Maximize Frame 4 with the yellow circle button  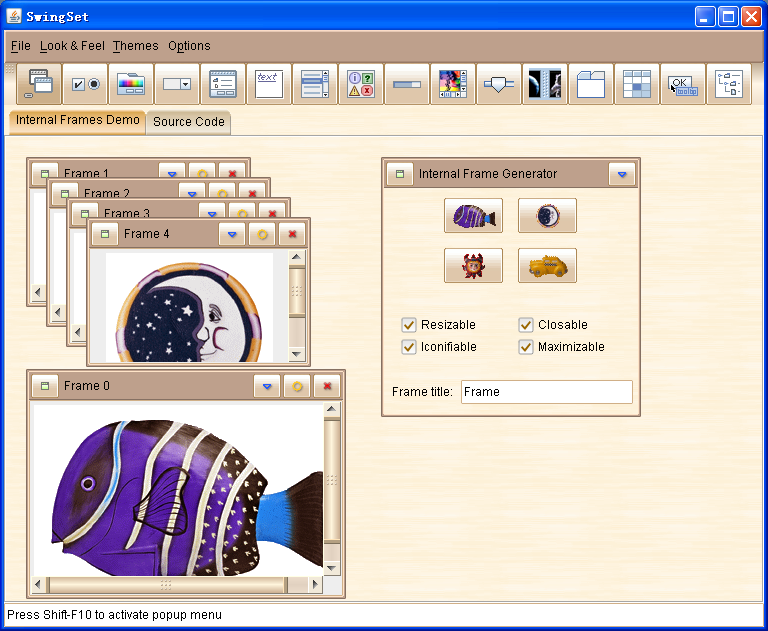262,234
